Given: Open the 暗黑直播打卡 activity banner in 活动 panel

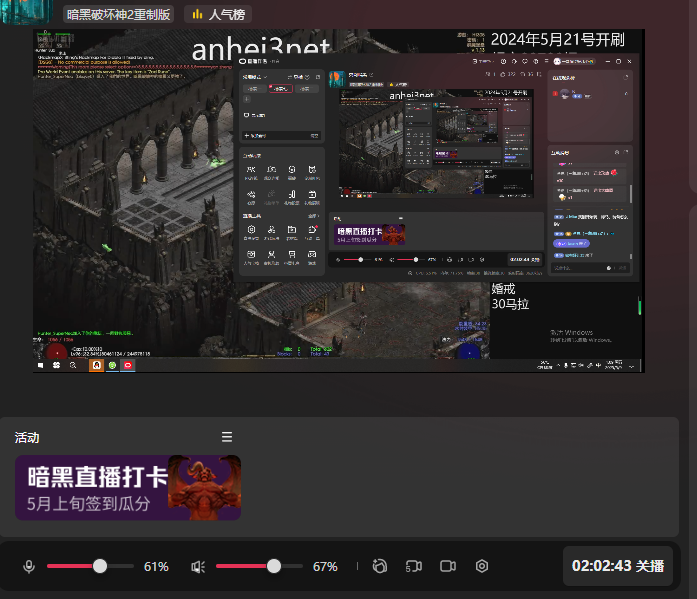Looking at the screenshot, I should click(128, 487).
